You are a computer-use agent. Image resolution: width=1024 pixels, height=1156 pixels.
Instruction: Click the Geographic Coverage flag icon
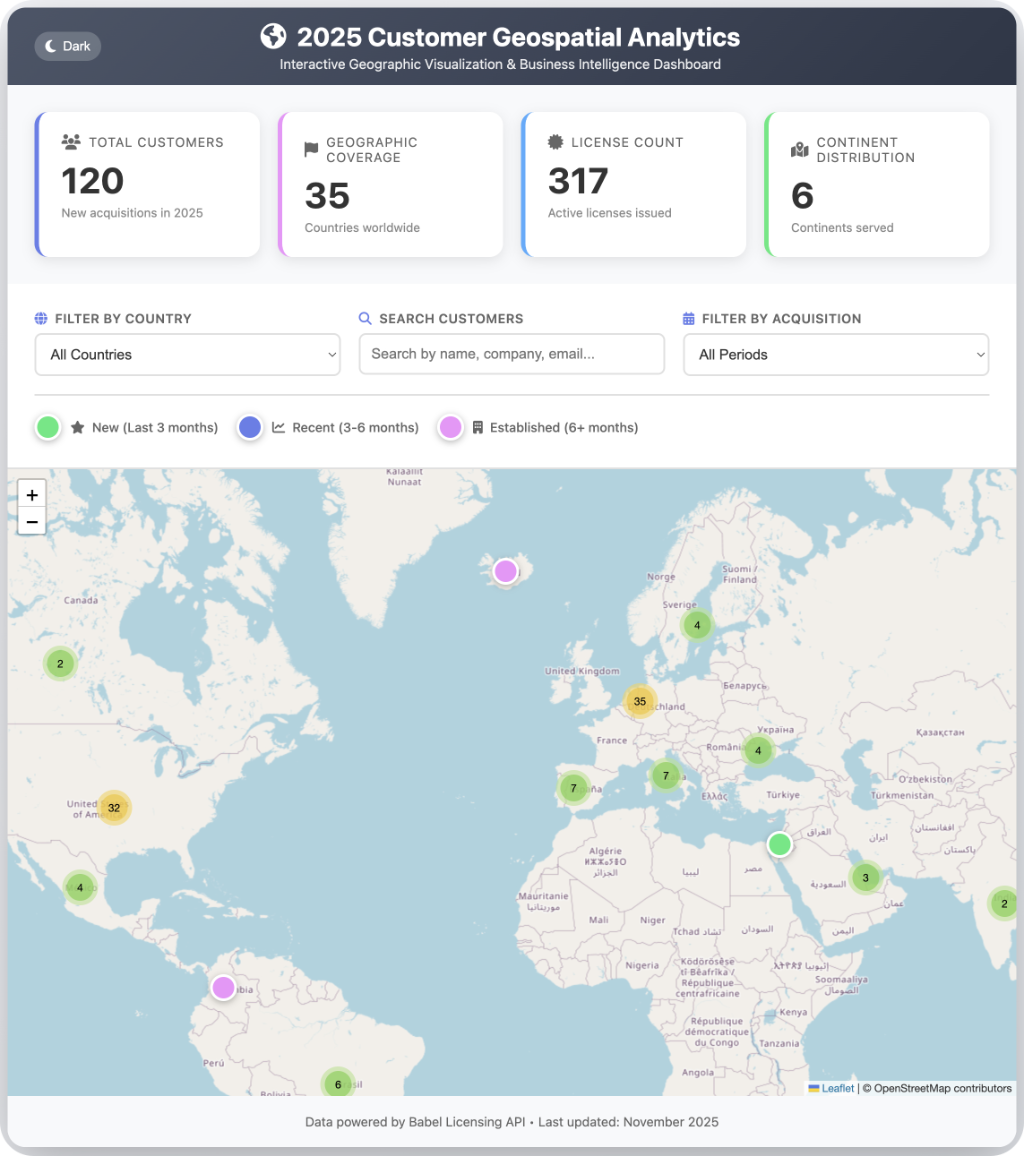pos(311,150)
